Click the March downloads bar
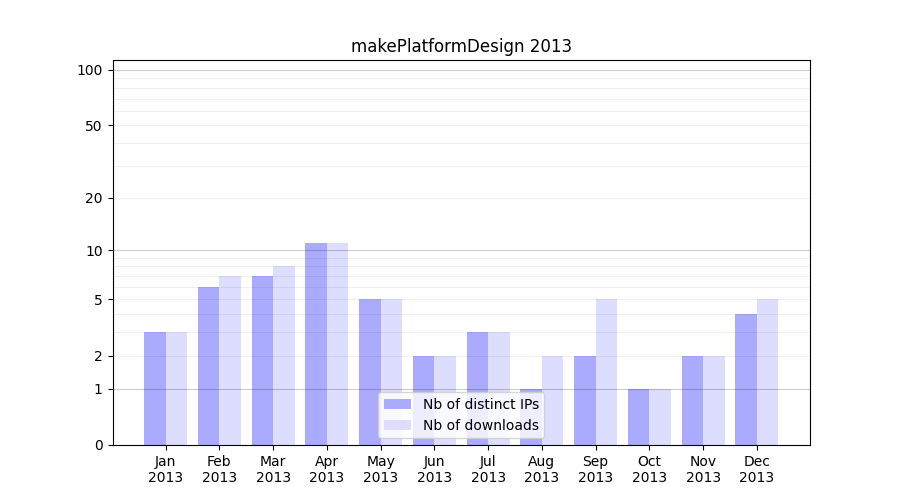Image resolution: width=900 pixels, height=500 pixels. (x=284, y=355)
